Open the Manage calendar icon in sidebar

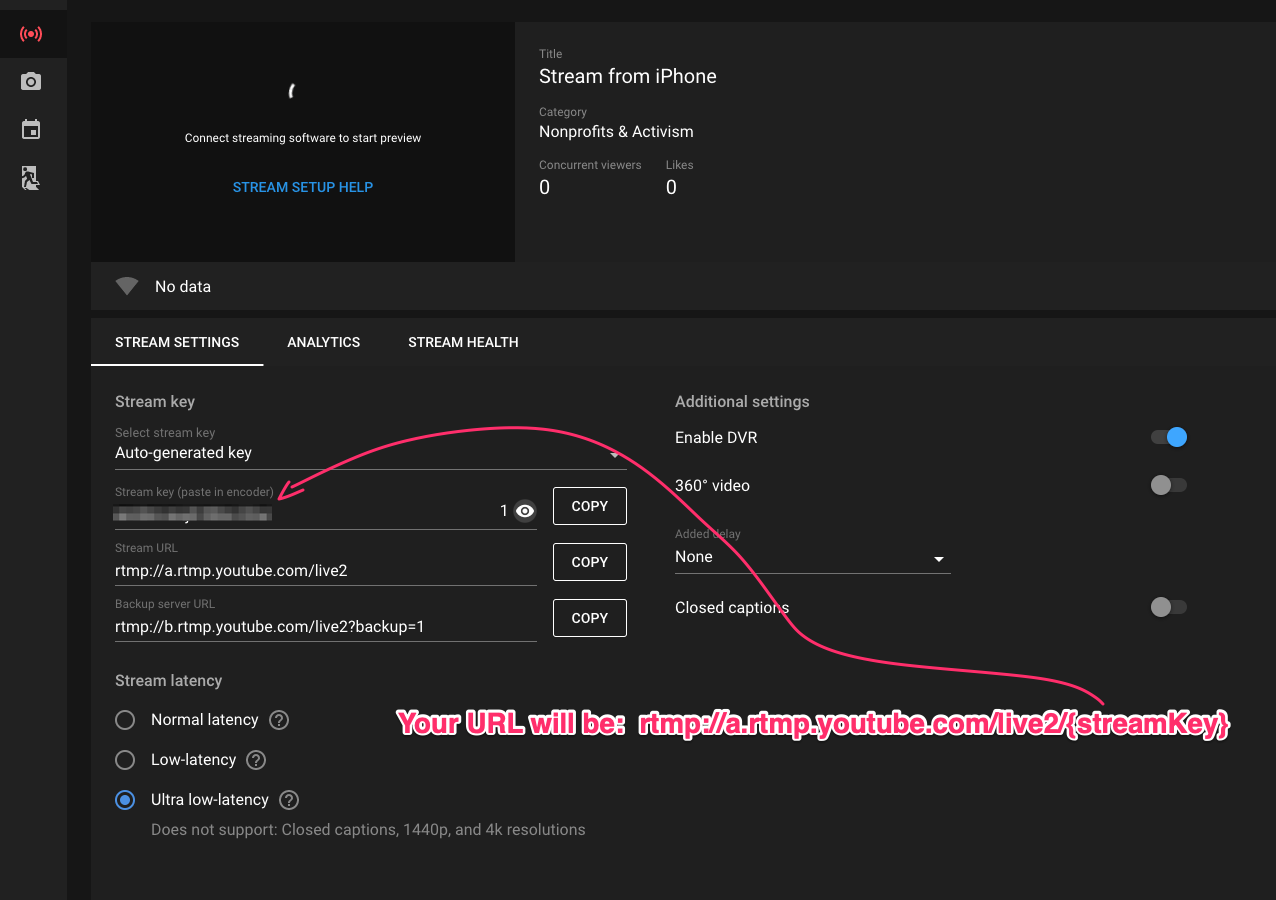coord(31,130)
